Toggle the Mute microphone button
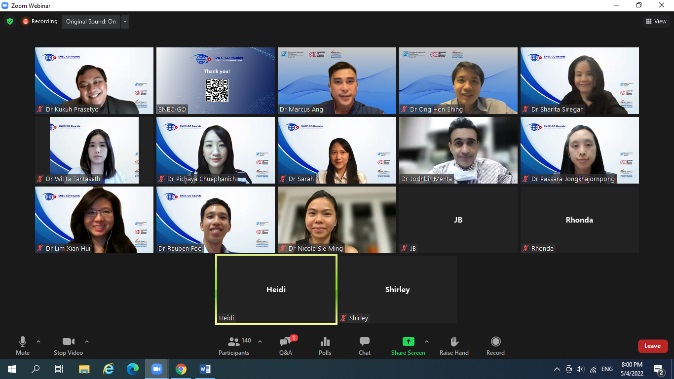674x379 pixels. 23,345
